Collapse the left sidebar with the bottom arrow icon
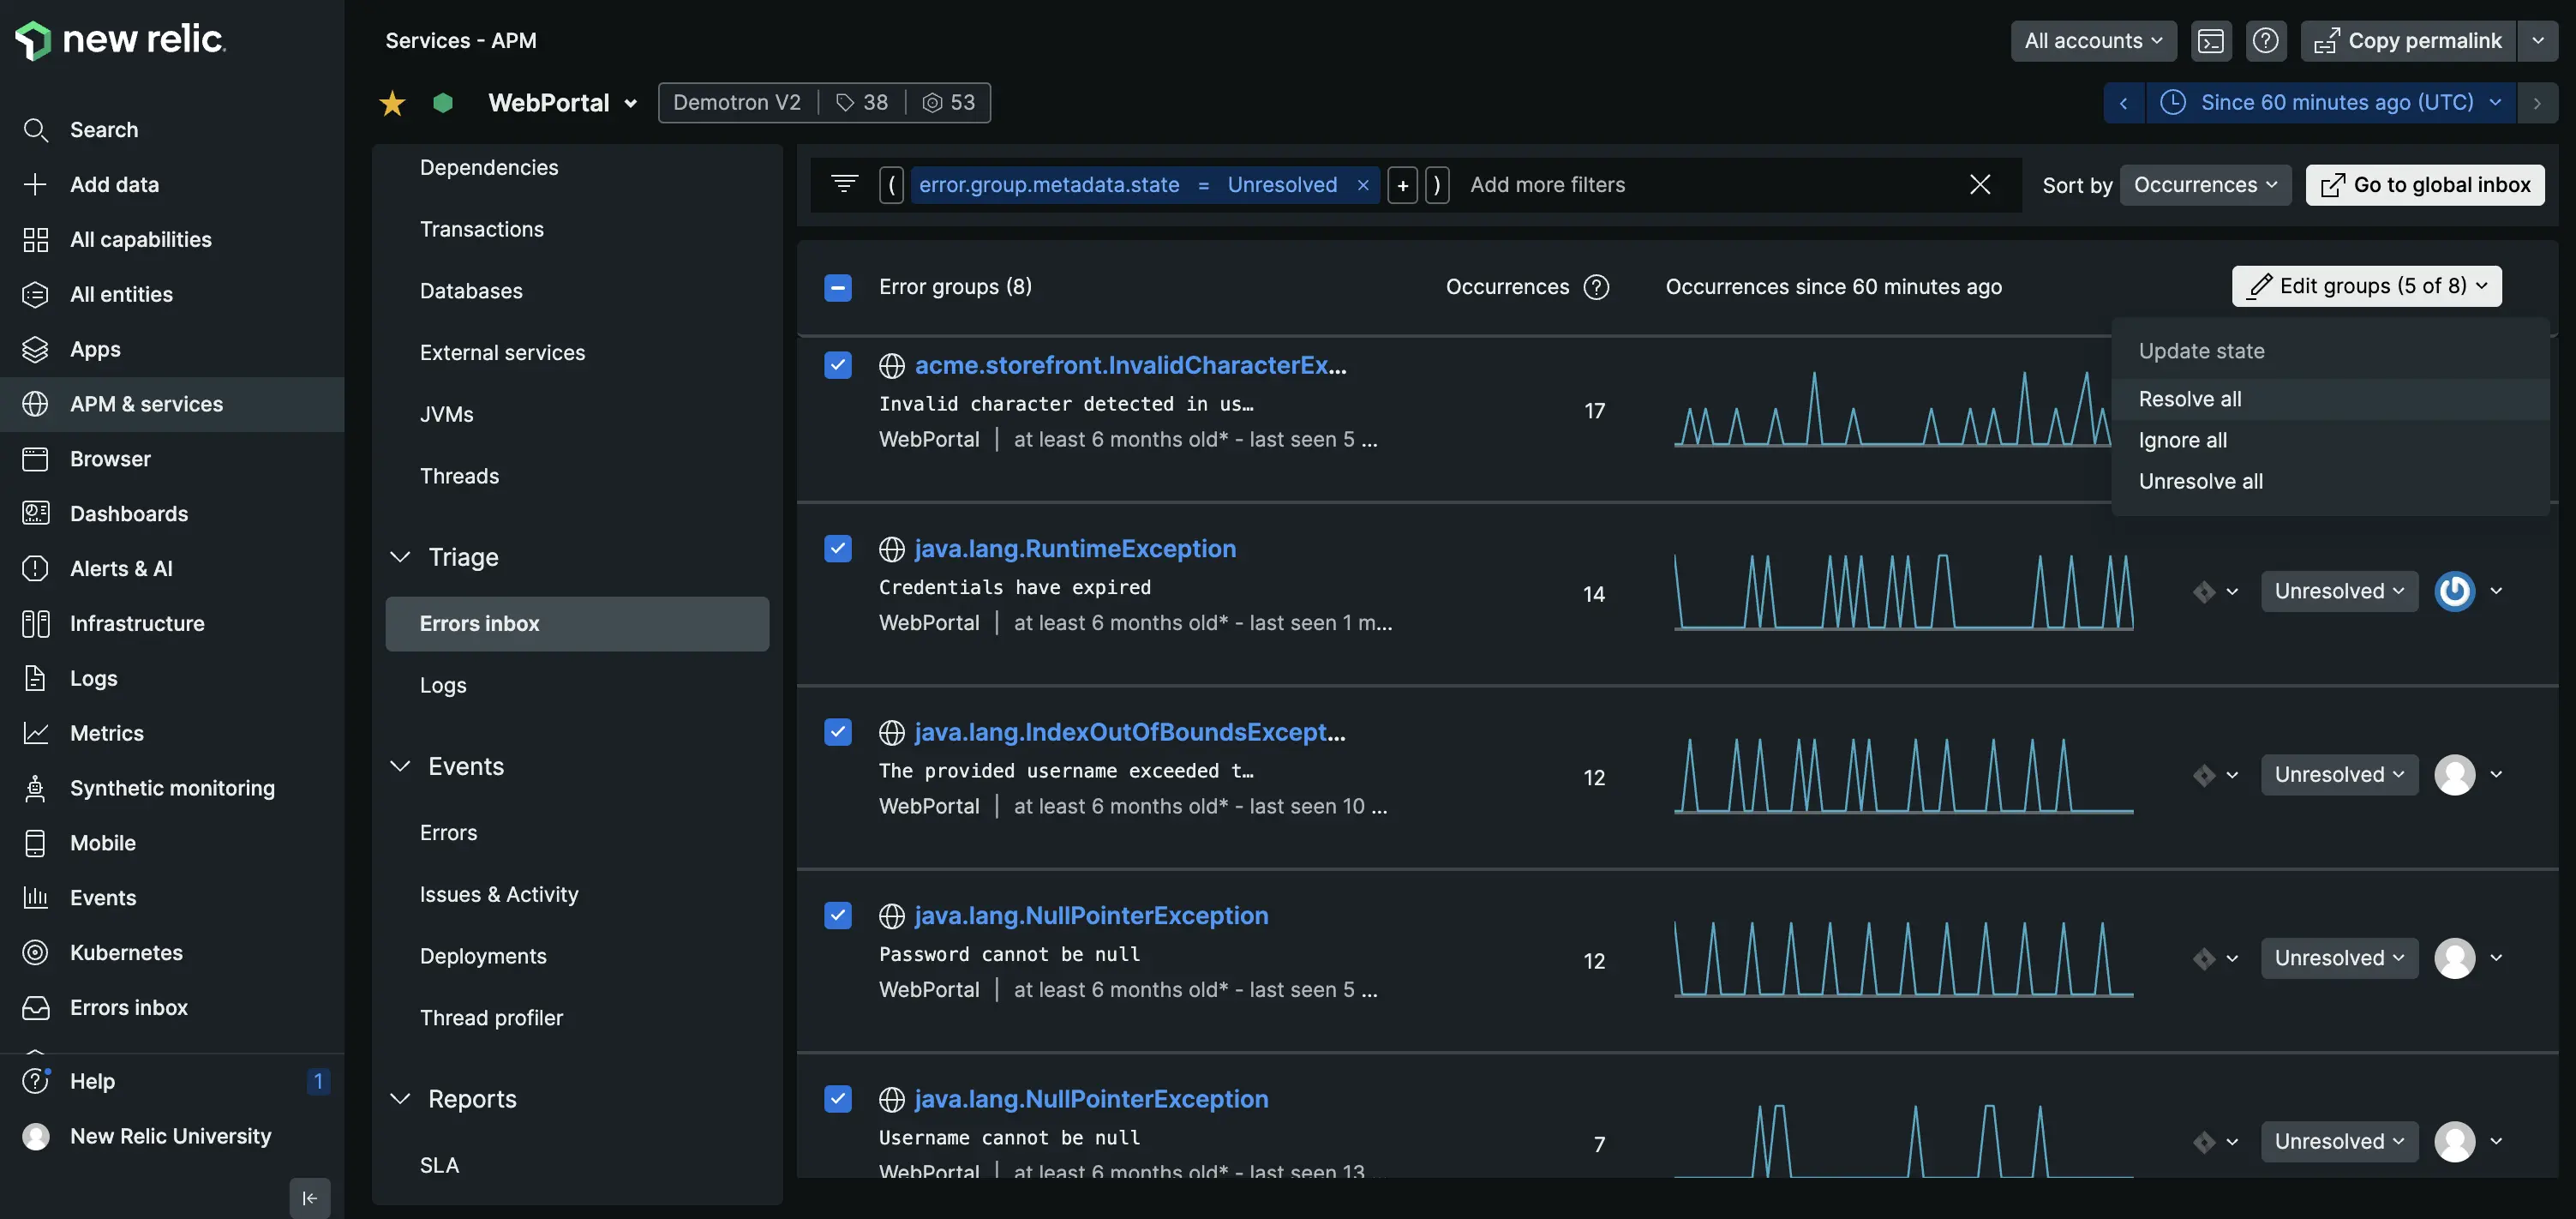Image resolution: width=2576 pixels, height=1219 pixels. [x=309, y=1197]
